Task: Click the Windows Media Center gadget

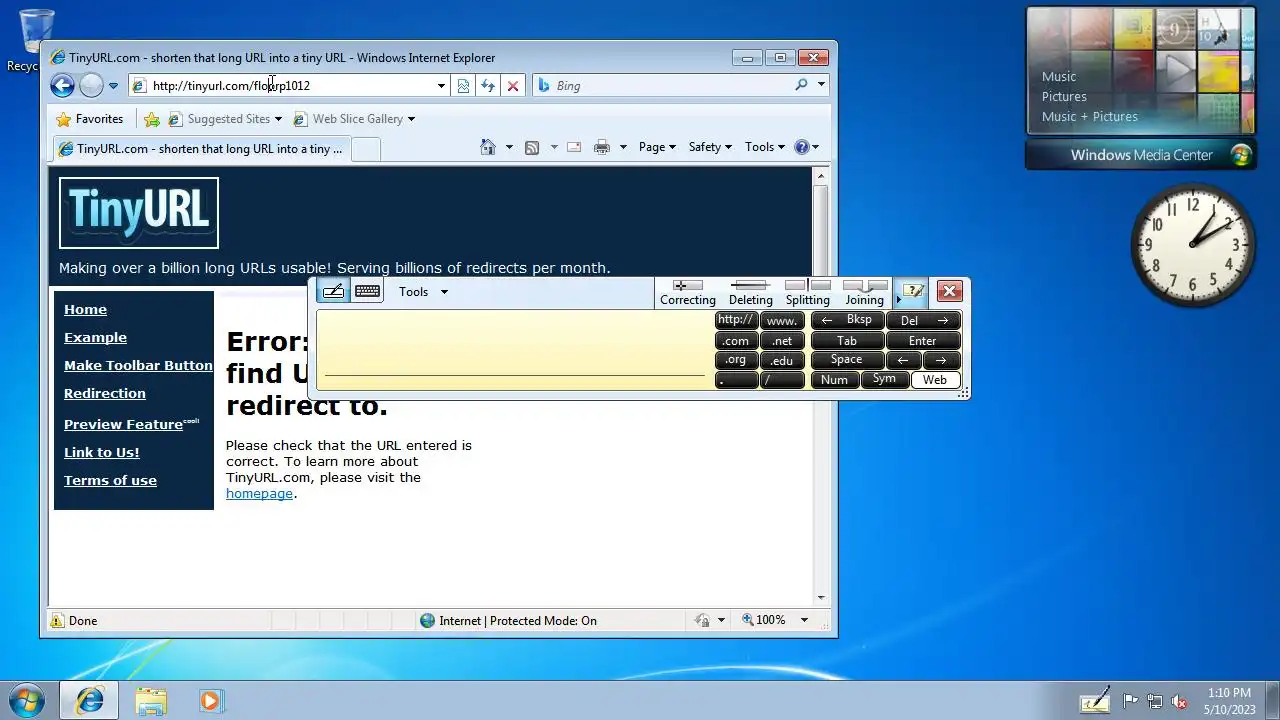Action: coord(1141,87)
